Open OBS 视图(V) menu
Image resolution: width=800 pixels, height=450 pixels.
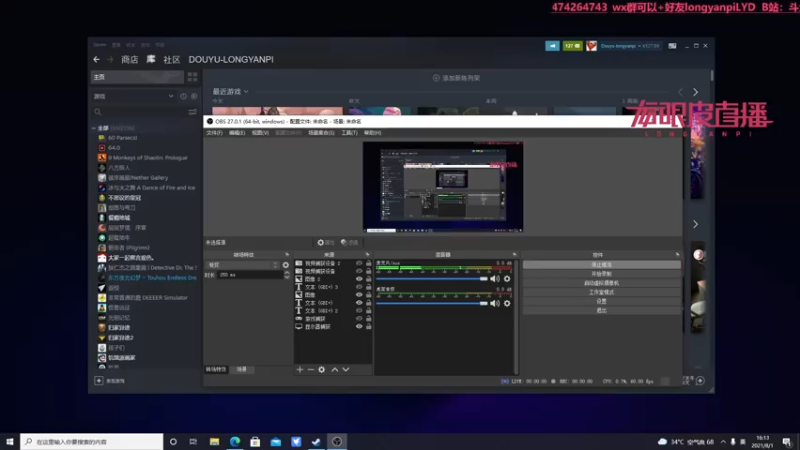(x=260, y=133)
